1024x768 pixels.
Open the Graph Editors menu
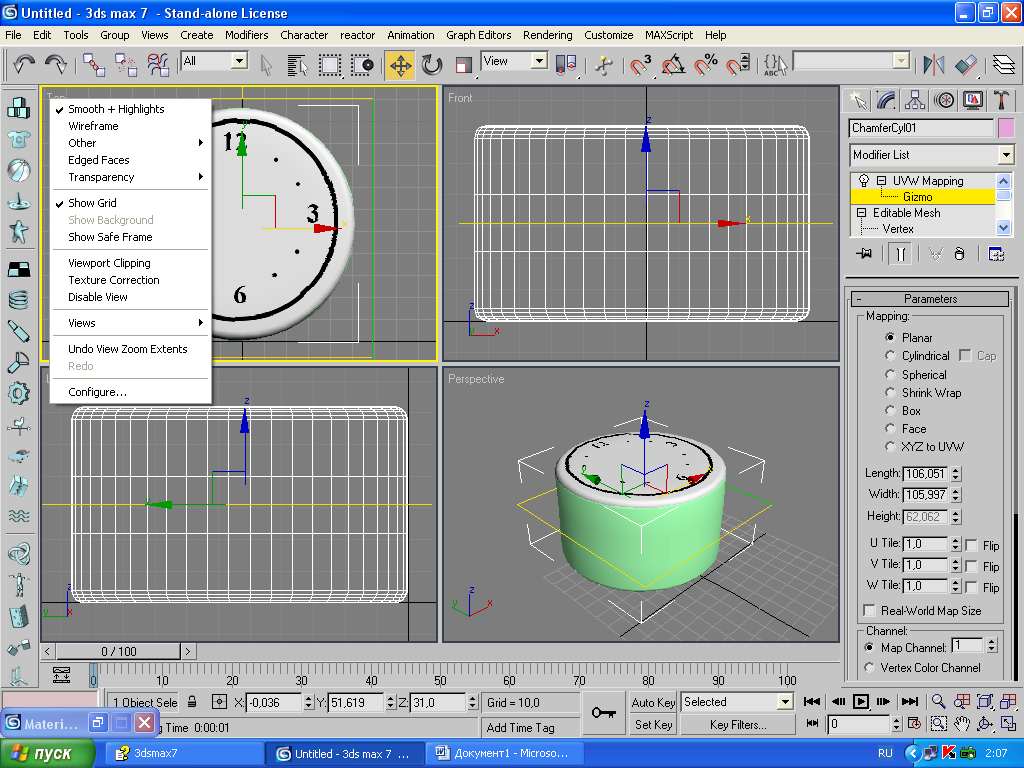tap(479, 35)
